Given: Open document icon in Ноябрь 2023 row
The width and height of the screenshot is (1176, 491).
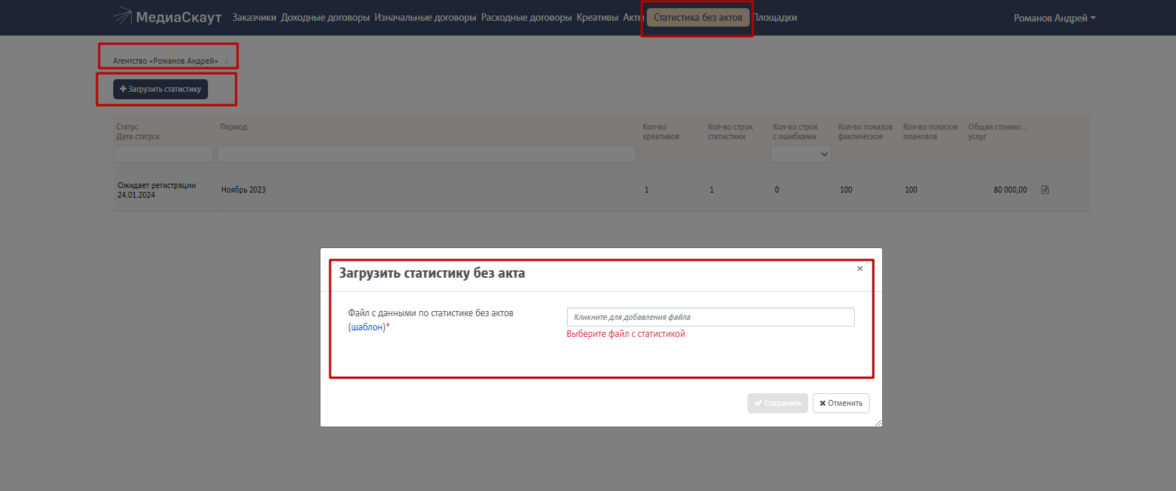Looking at the screenshot, I should 1045,190.
